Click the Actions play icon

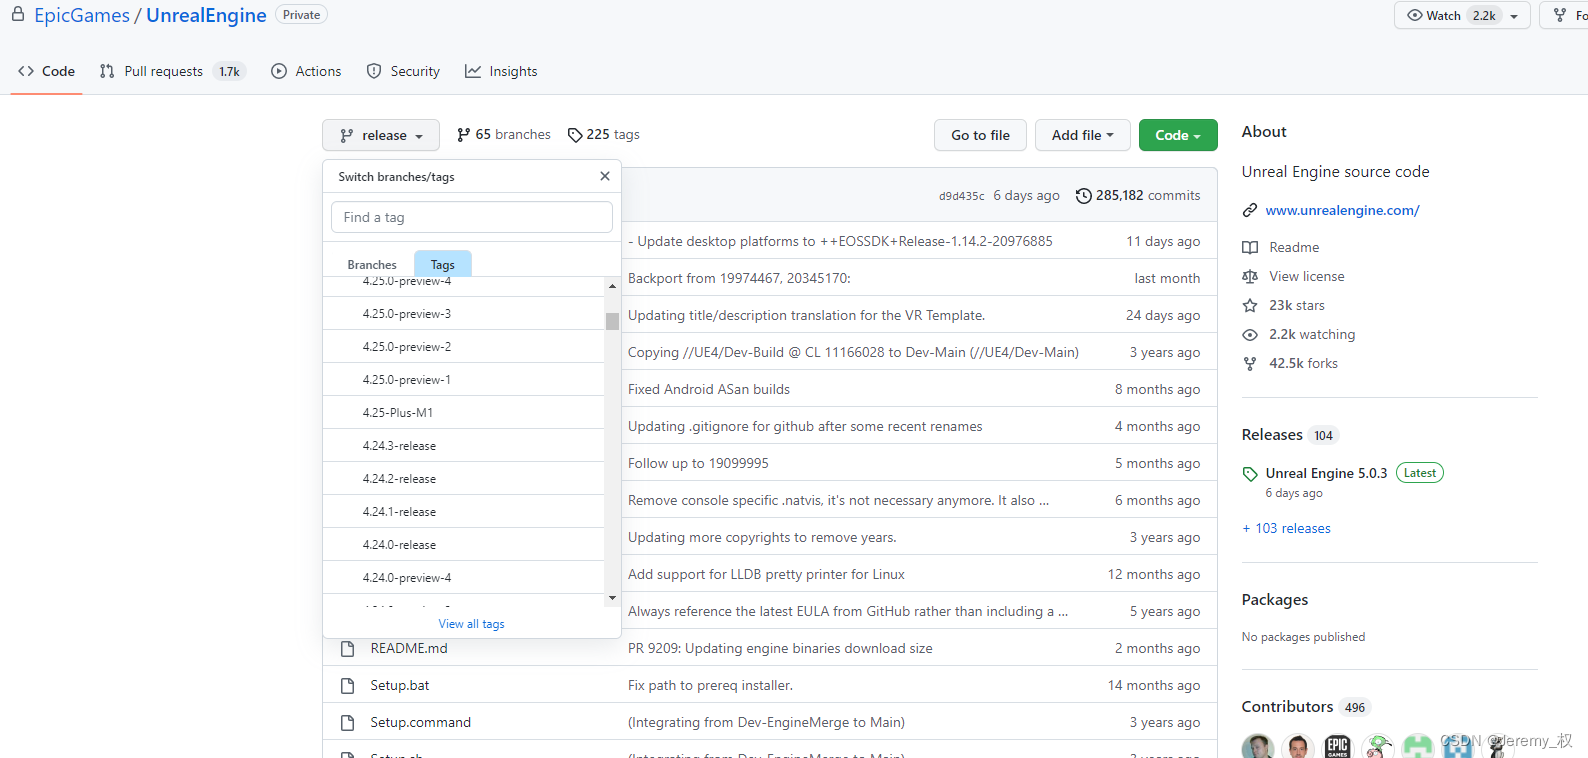pos(279,71)
